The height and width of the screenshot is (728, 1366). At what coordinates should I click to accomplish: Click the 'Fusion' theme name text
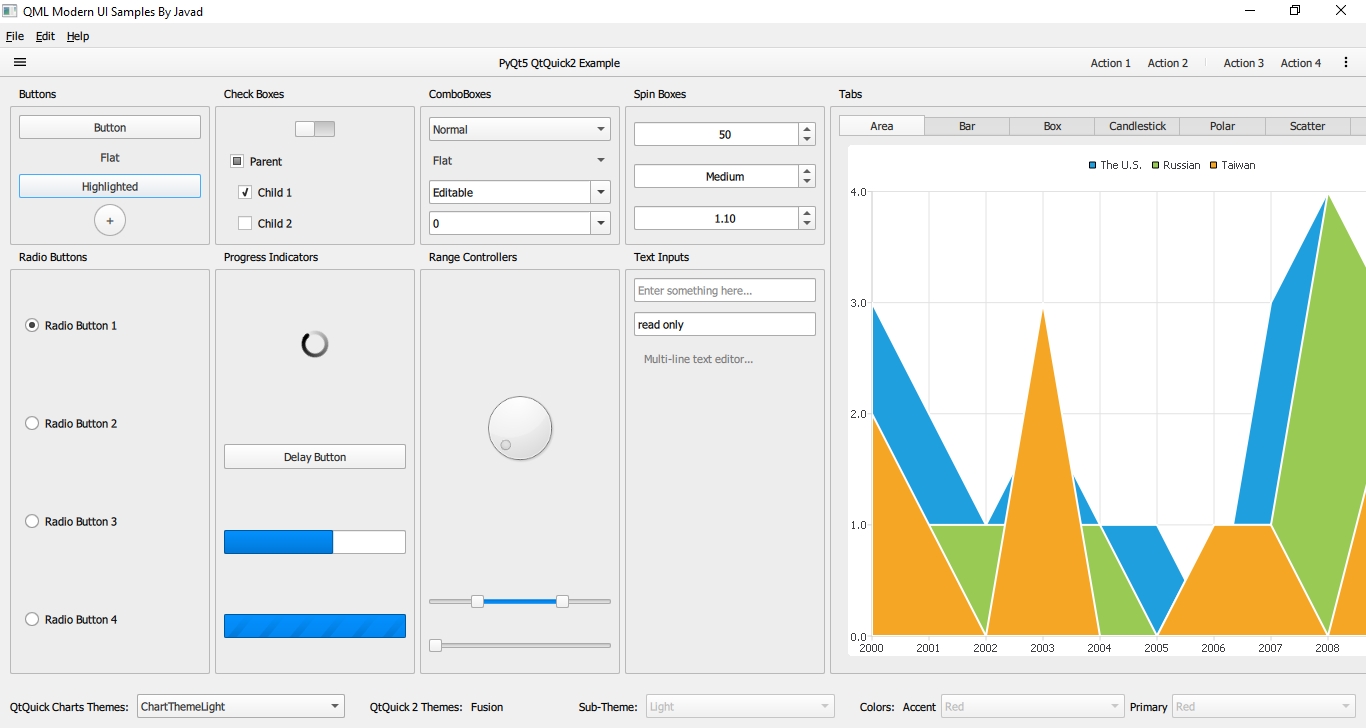click(487, 707)
